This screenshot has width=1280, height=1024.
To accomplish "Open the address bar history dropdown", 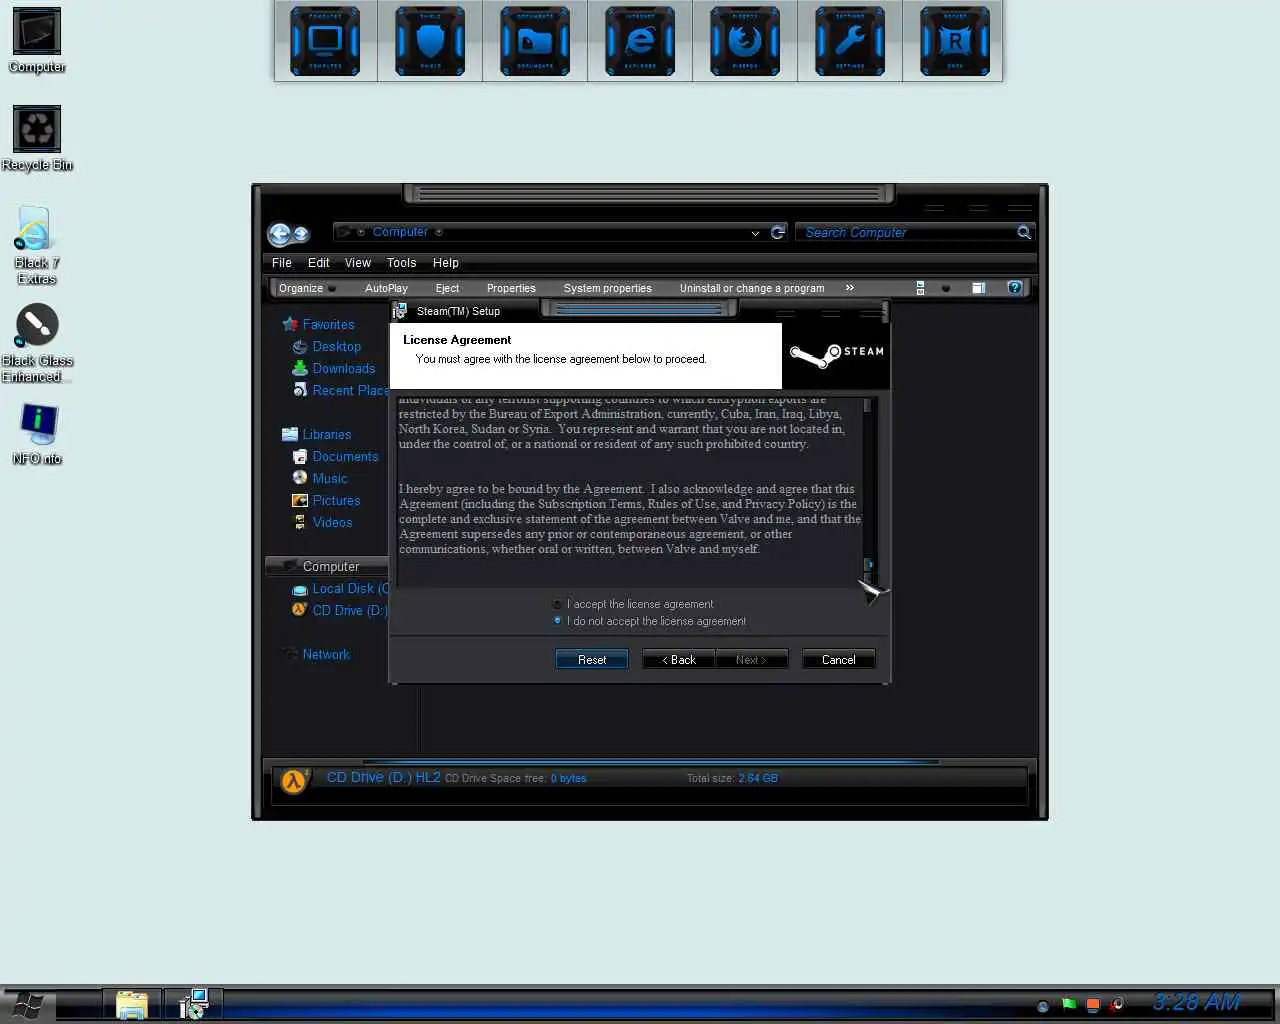I will click(755, 233).
